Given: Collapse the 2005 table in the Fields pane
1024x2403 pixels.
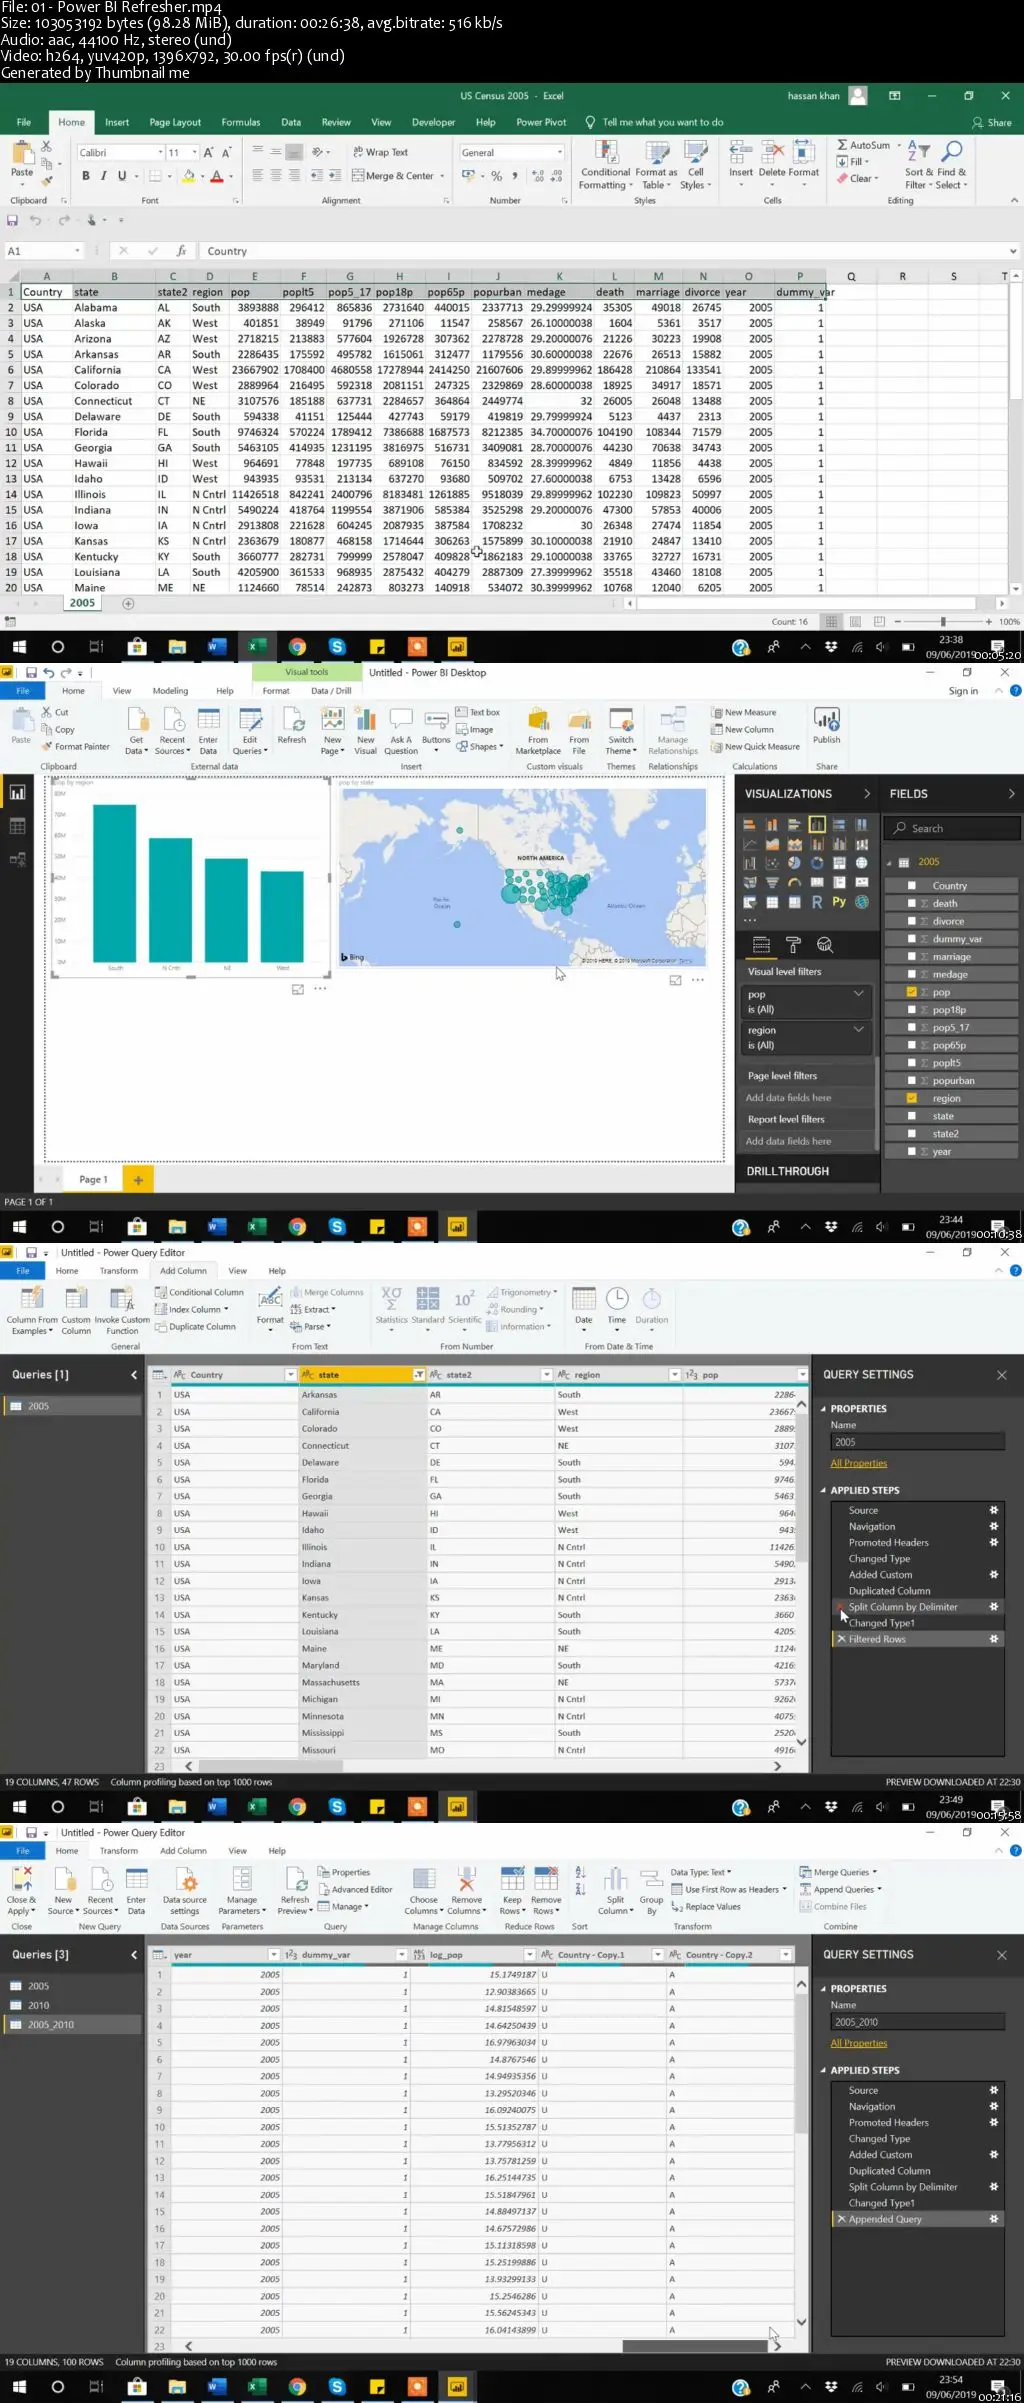Looking at the screenshot, I should [888, 861].
